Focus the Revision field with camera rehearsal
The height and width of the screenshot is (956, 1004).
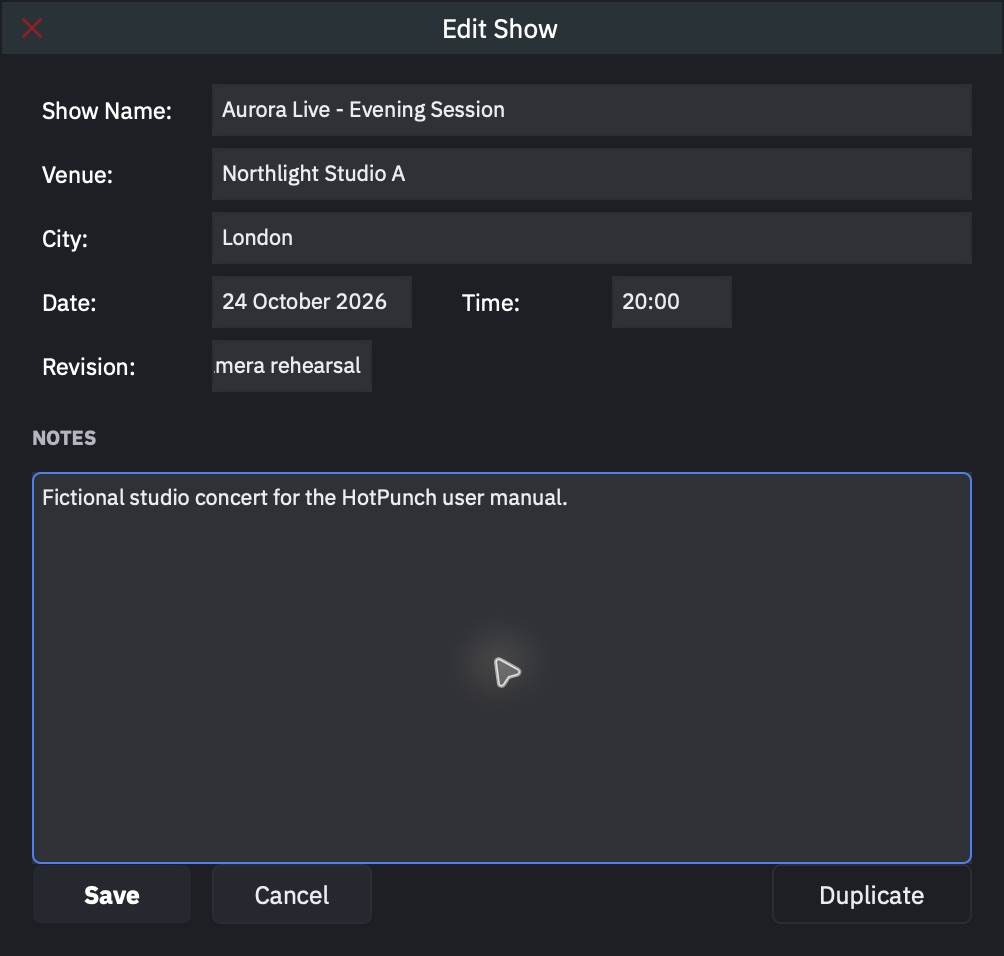point(292,366)
